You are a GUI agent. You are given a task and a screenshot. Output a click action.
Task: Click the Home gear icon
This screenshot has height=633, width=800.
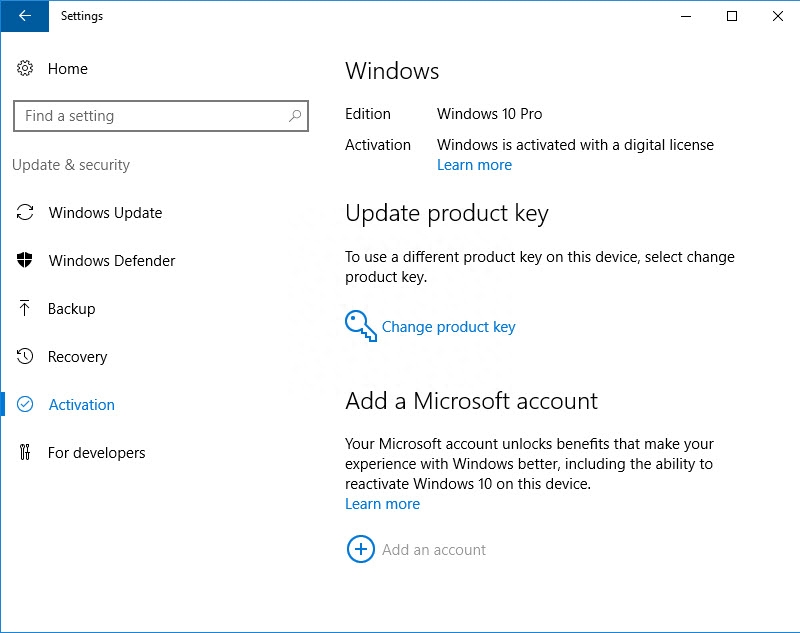coord(27,68)
